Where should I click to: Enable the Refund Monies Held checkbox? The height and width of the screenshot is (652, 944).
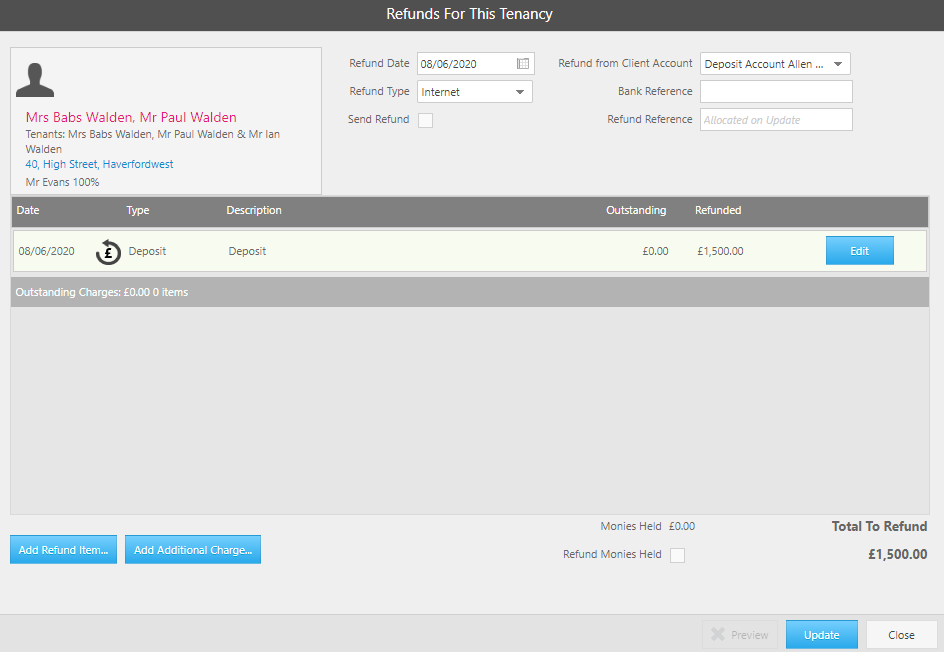(x=677, y=555)
